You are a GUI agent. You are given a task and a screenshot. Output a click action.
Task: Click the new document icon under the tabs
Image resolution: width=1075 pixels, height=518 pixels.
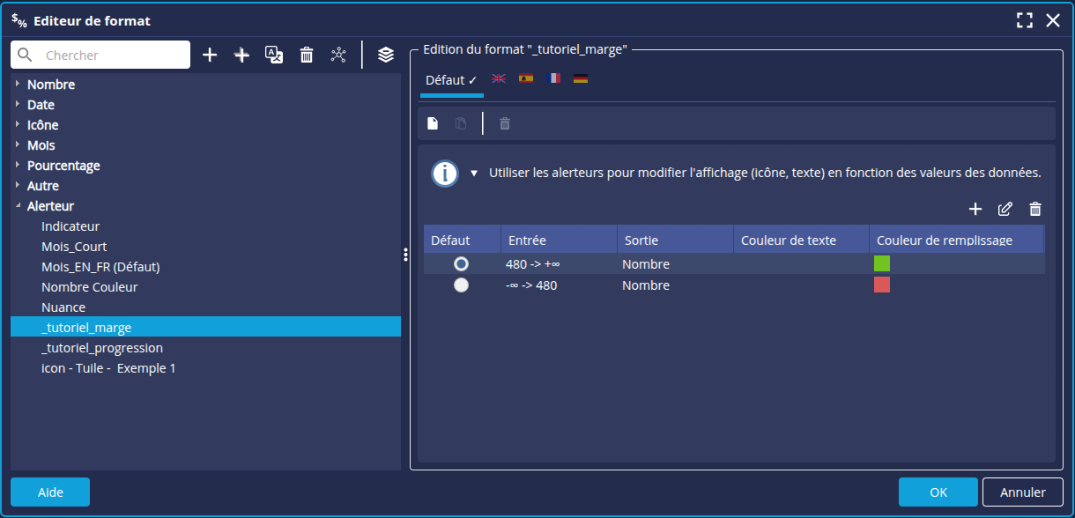point(433,123)
